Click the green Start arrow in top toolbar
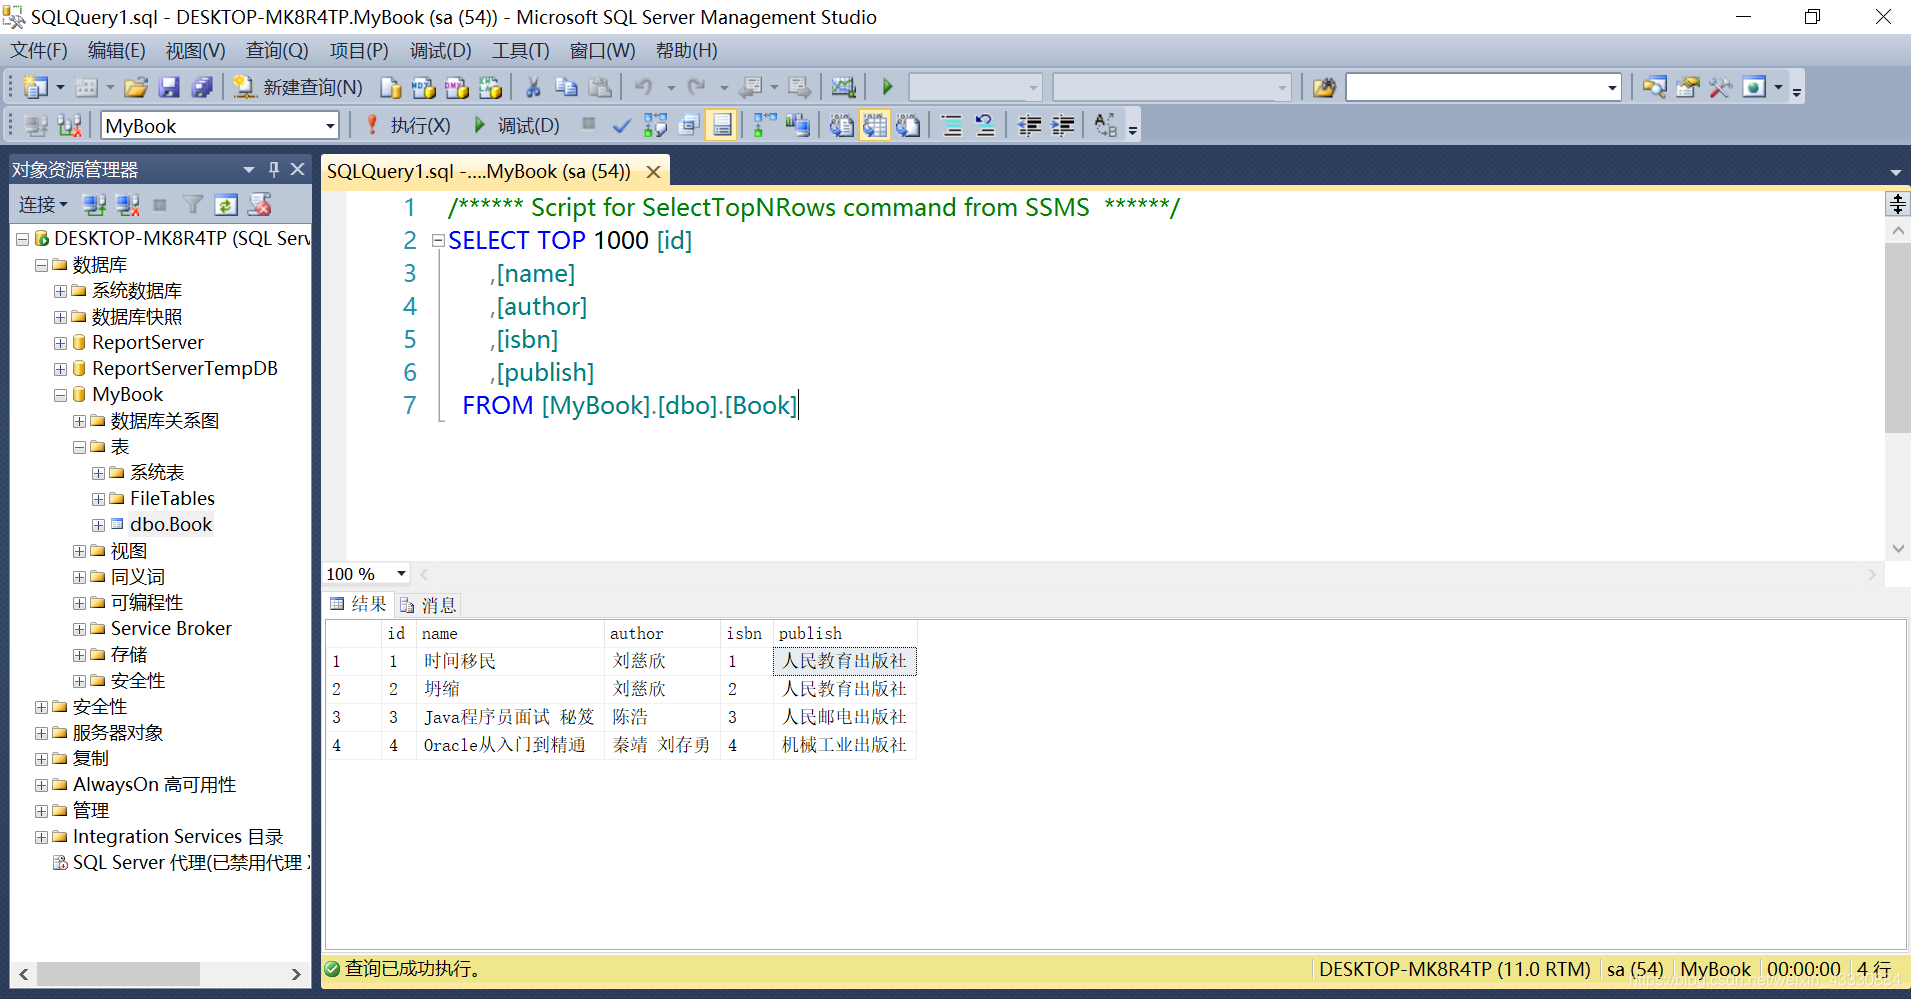The image size is (1911, 999). (887, 88)
